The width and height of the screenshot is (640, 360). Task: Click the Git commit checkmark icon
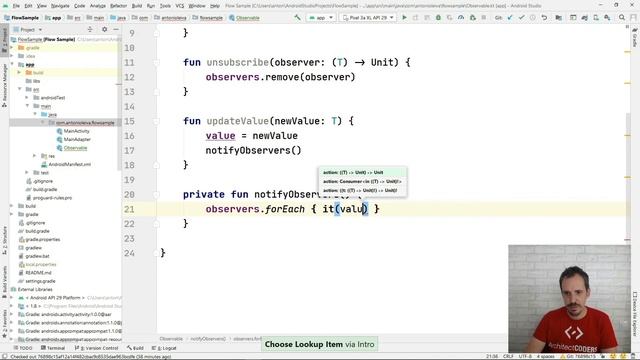[x=521, y=18]
